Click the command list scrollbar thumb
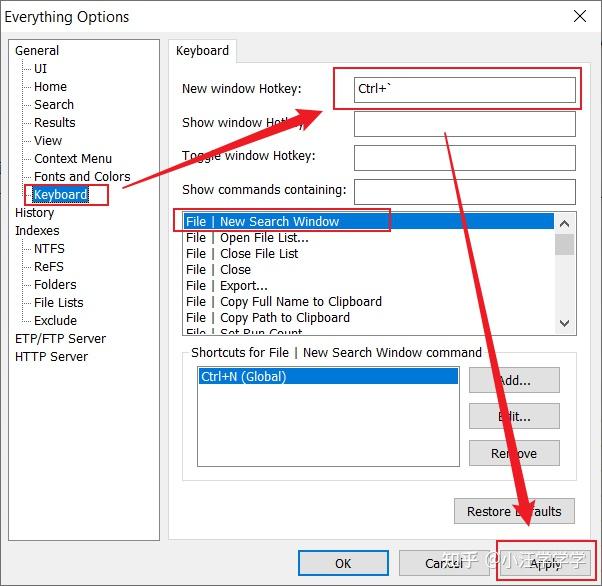 pos(564,244)
